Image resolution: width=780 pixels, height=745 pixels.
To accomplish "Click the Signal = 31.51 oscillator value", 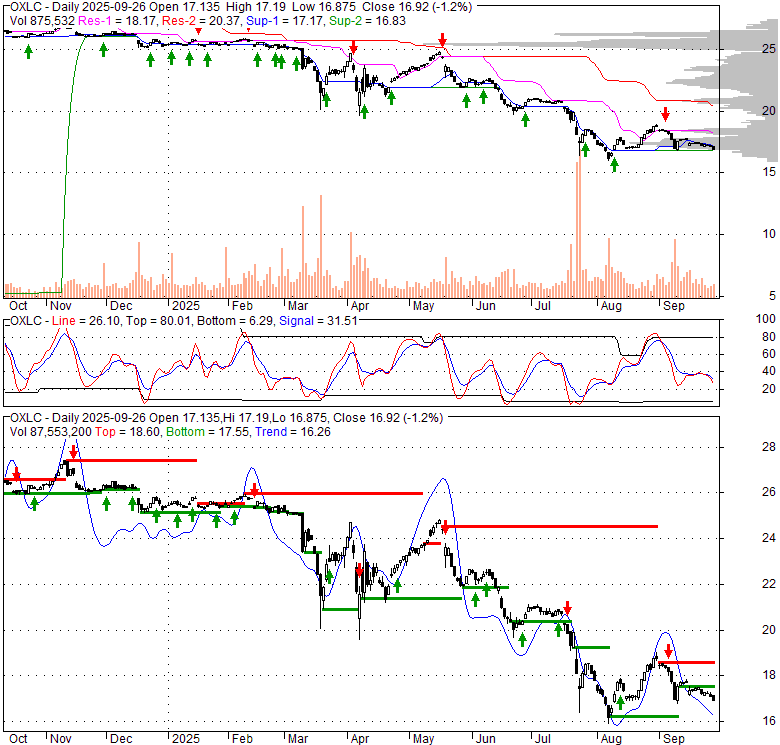I will pyautogui.click(x=318, y=321).
